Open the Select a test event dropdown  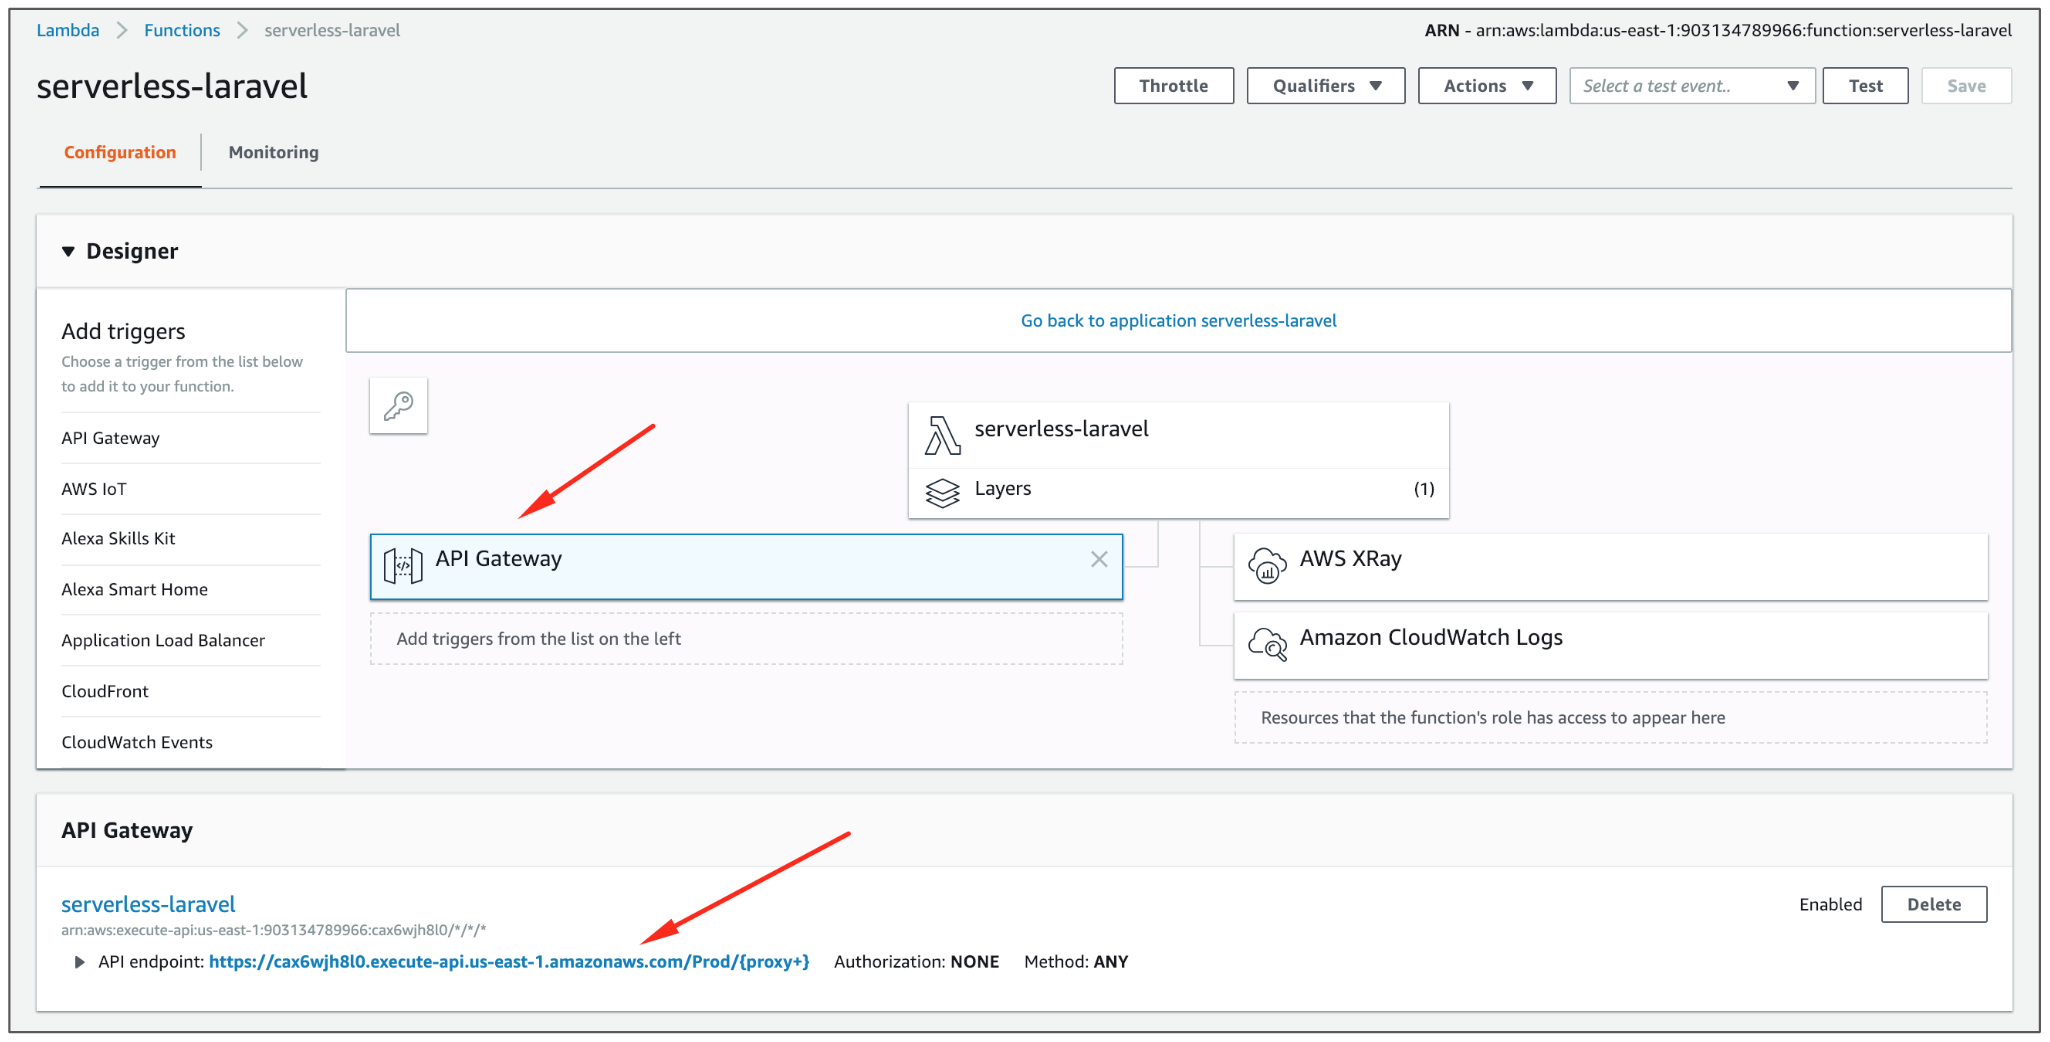coord(1692,86)
